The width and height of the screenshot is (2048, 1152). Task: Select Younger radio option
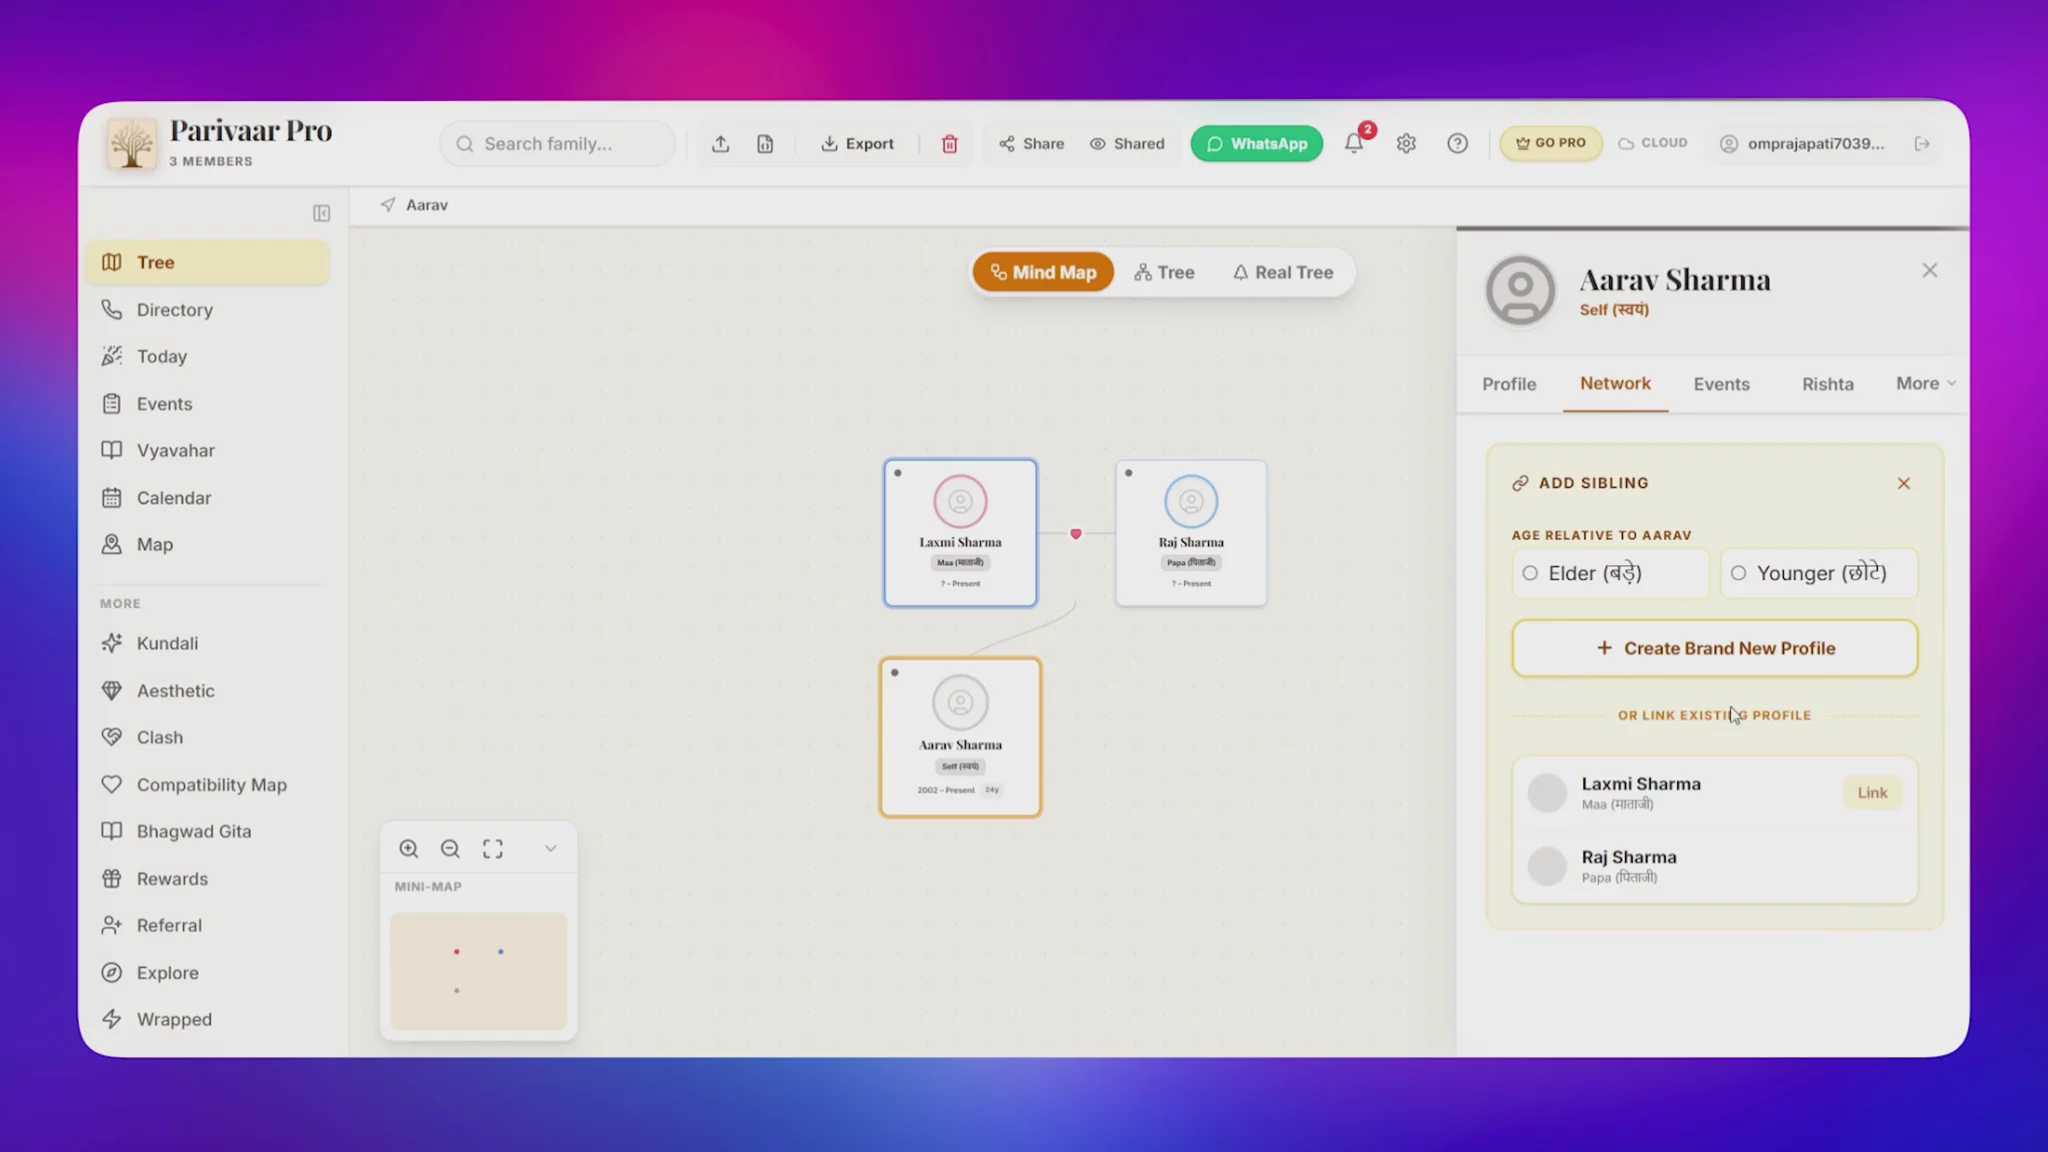point(1819,574)
